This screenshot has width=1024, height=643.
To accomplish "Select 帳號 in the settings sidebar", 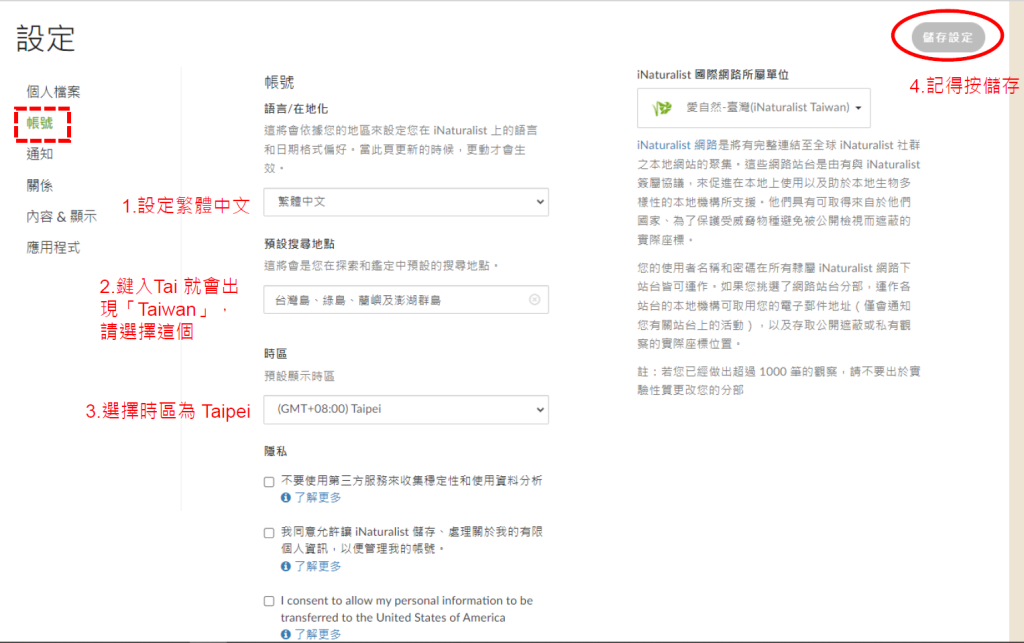I will click(x=40, y=123).
